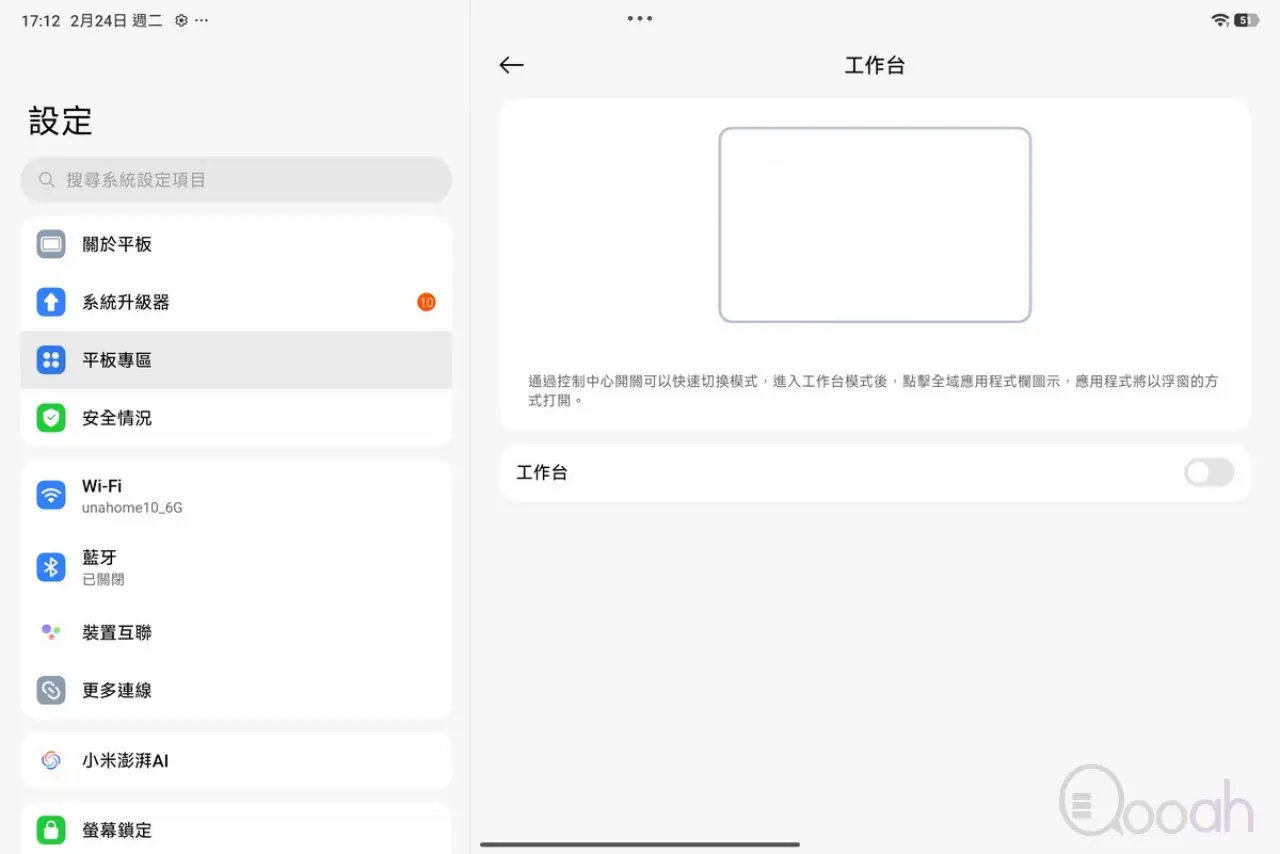Viewport: 1280px width, 854px height.
Task: Click the 關於平板 tablet icon
Action: click(x=51, y=244)
